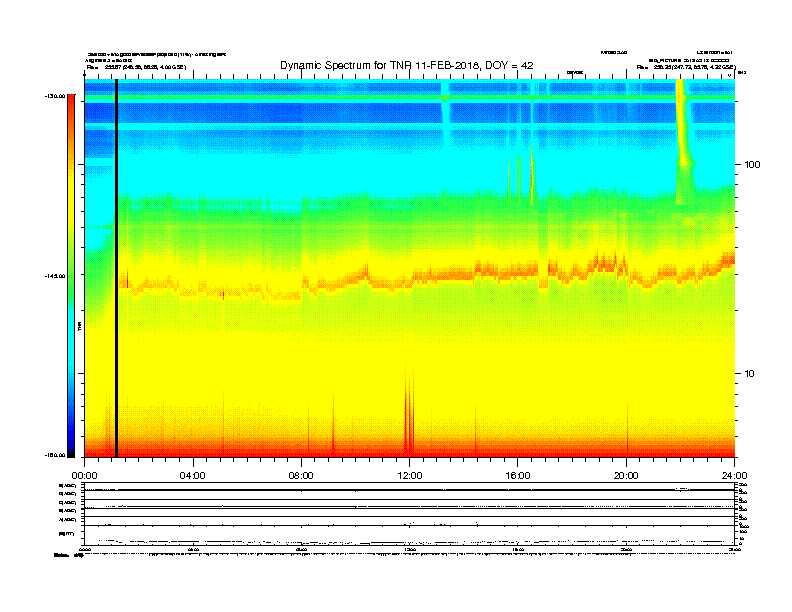Image resolution: width=792 pixels, height=612 pixels.
Task: Click the "10" frequency axis label
Action: pos(750,374)
